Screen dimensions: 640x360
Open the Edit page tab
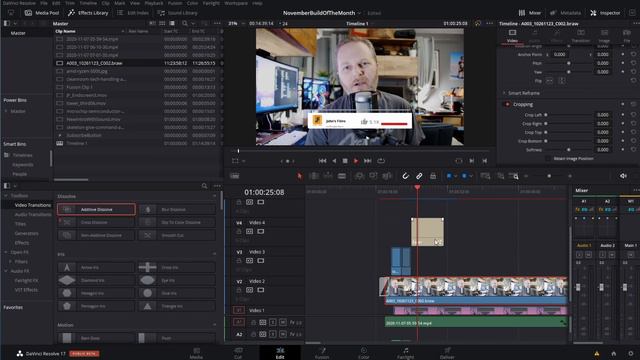point(280,353)
